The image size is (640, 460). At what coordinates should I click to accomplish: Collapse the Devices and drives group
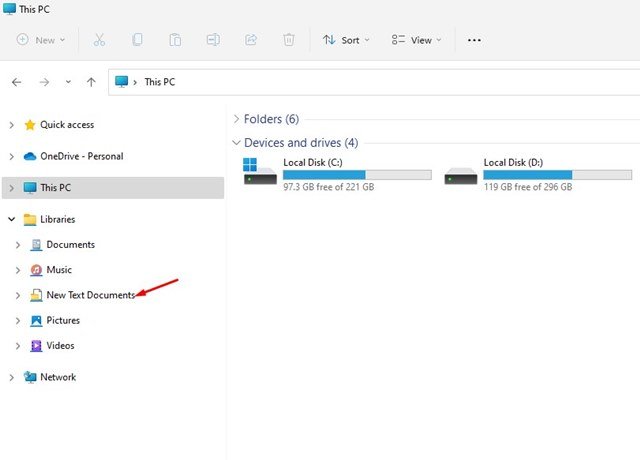[x=236, y=143]
